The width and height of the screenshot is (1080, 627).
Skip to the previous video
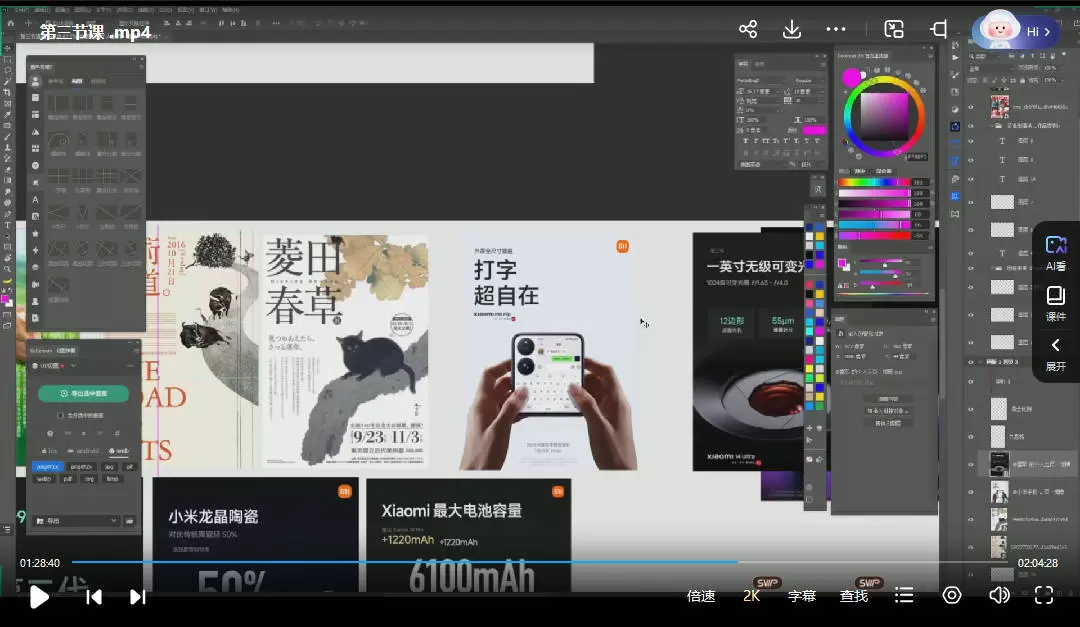pos(94,597)
